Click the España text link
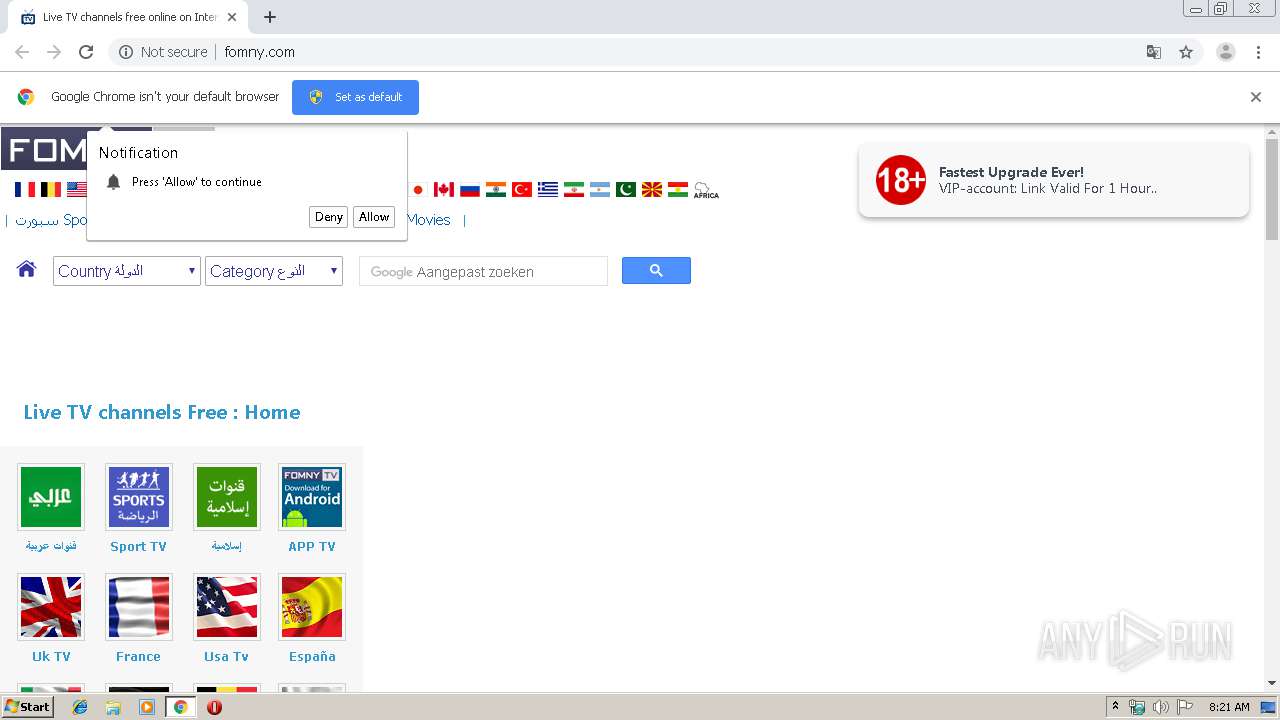This screenshot has height=720, width=1280. (312, 657)
